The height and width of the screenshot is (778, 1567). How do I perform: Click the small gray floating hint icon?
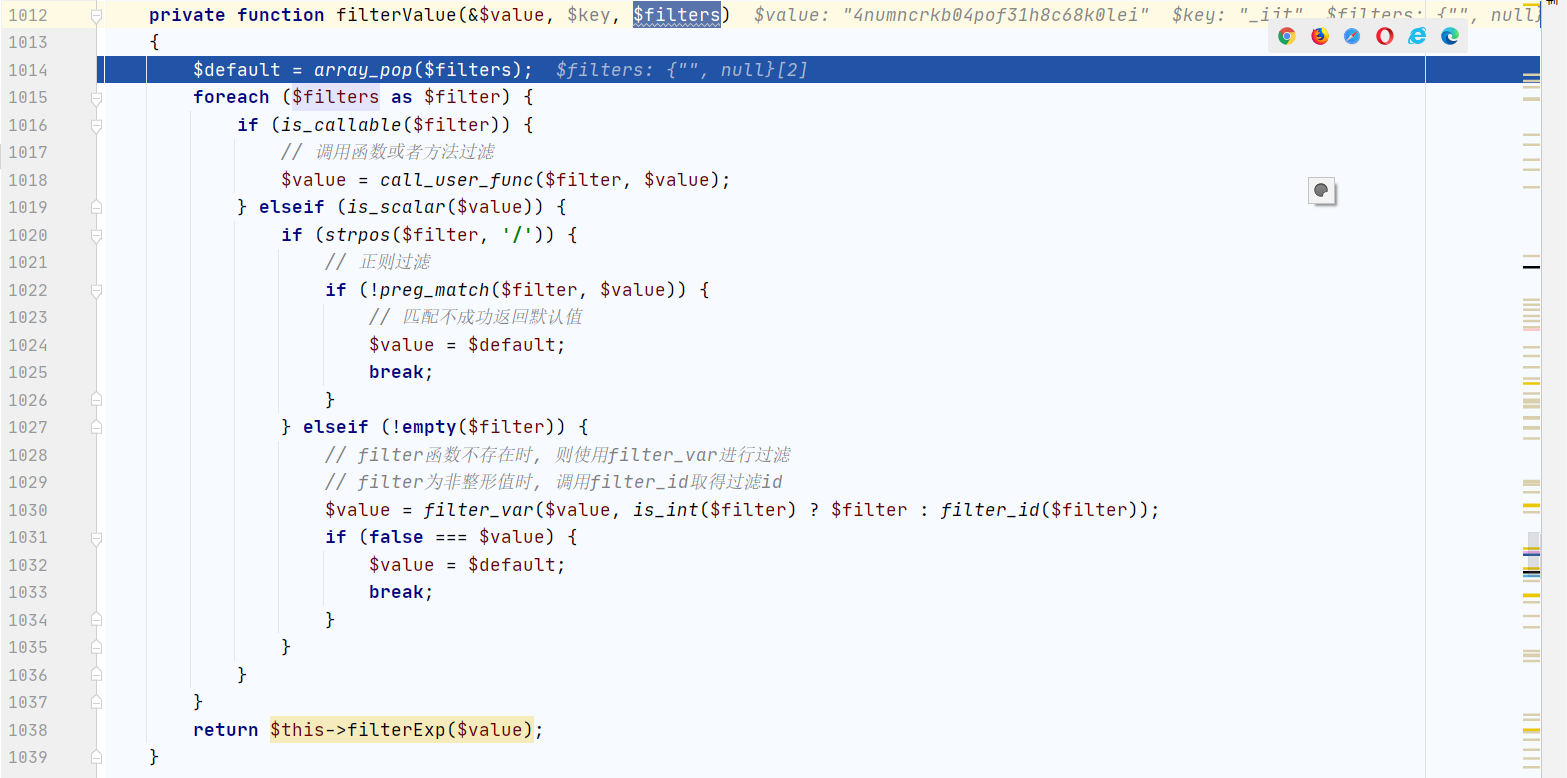(1322, 191)
